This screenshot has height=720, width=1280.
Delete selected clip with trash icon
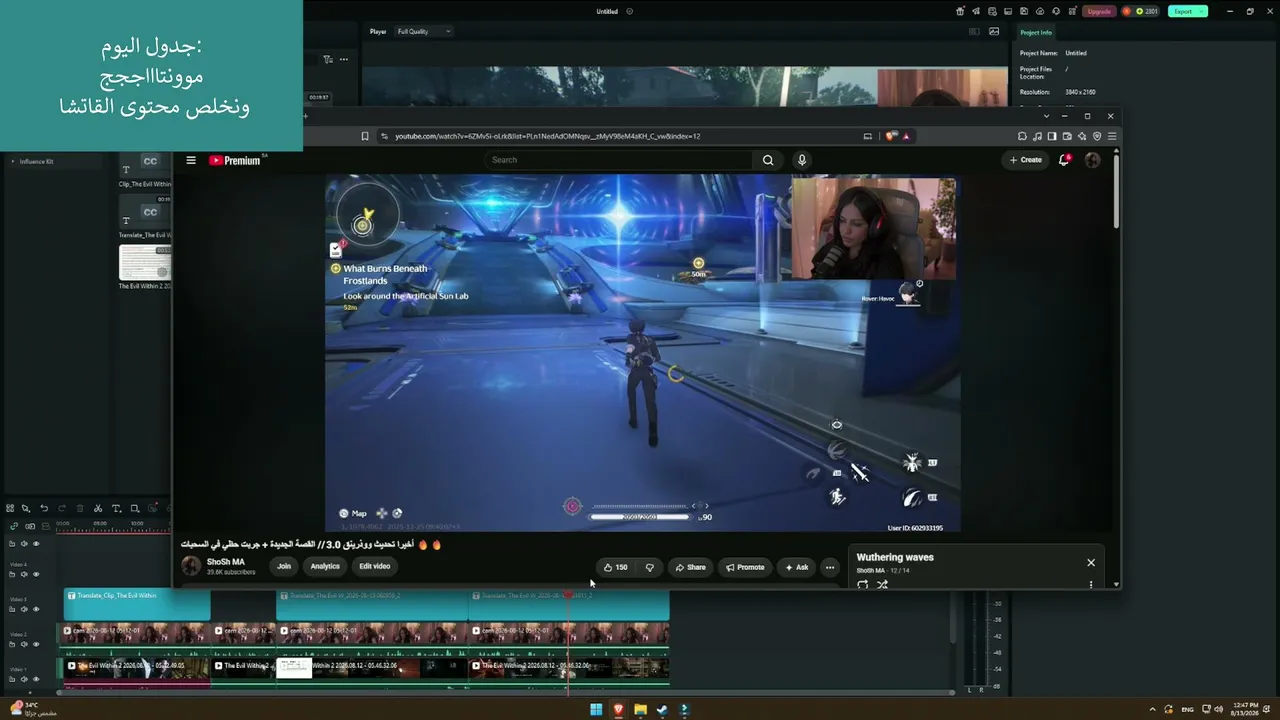[x=80, y=508]
